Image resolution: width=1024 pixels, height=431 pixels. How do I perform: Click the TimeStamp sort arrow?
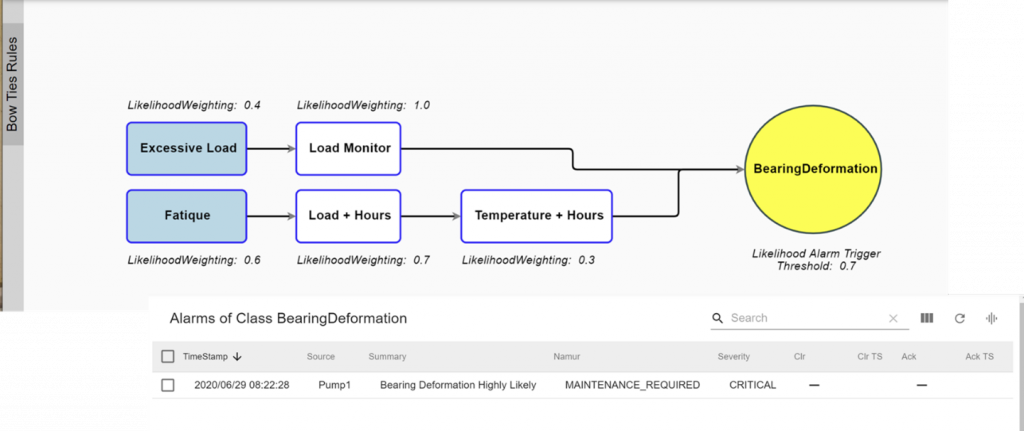(x=237, y=357)
